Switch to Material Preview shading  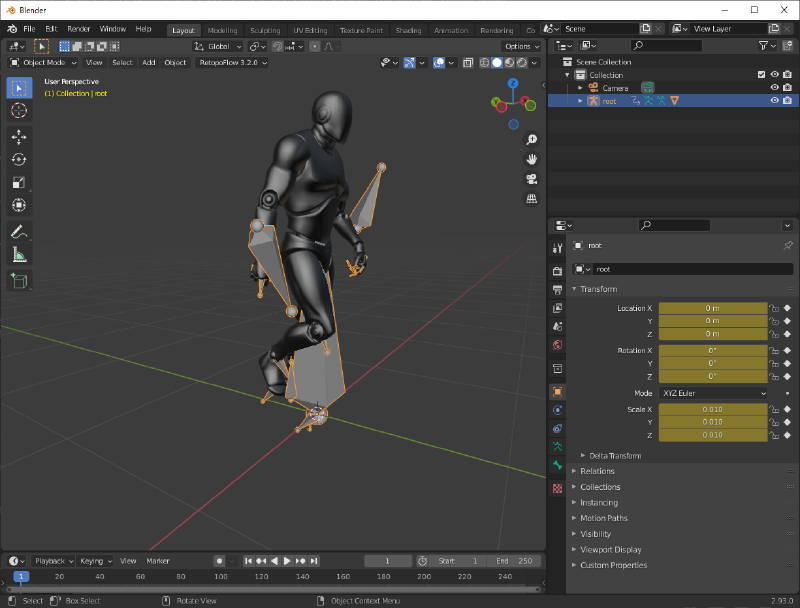[509, 62]
